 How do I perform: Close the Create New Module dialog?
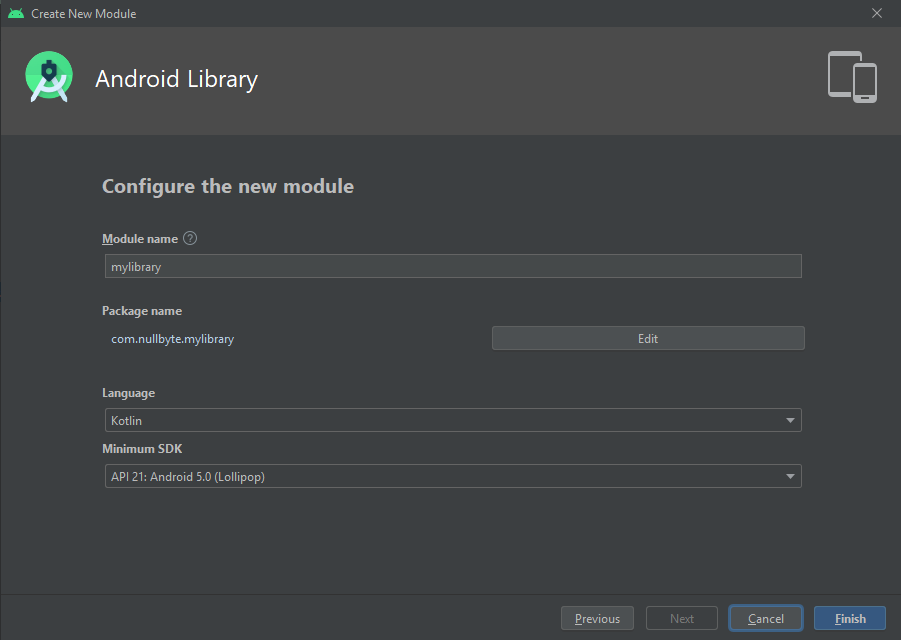pos(877,13)
